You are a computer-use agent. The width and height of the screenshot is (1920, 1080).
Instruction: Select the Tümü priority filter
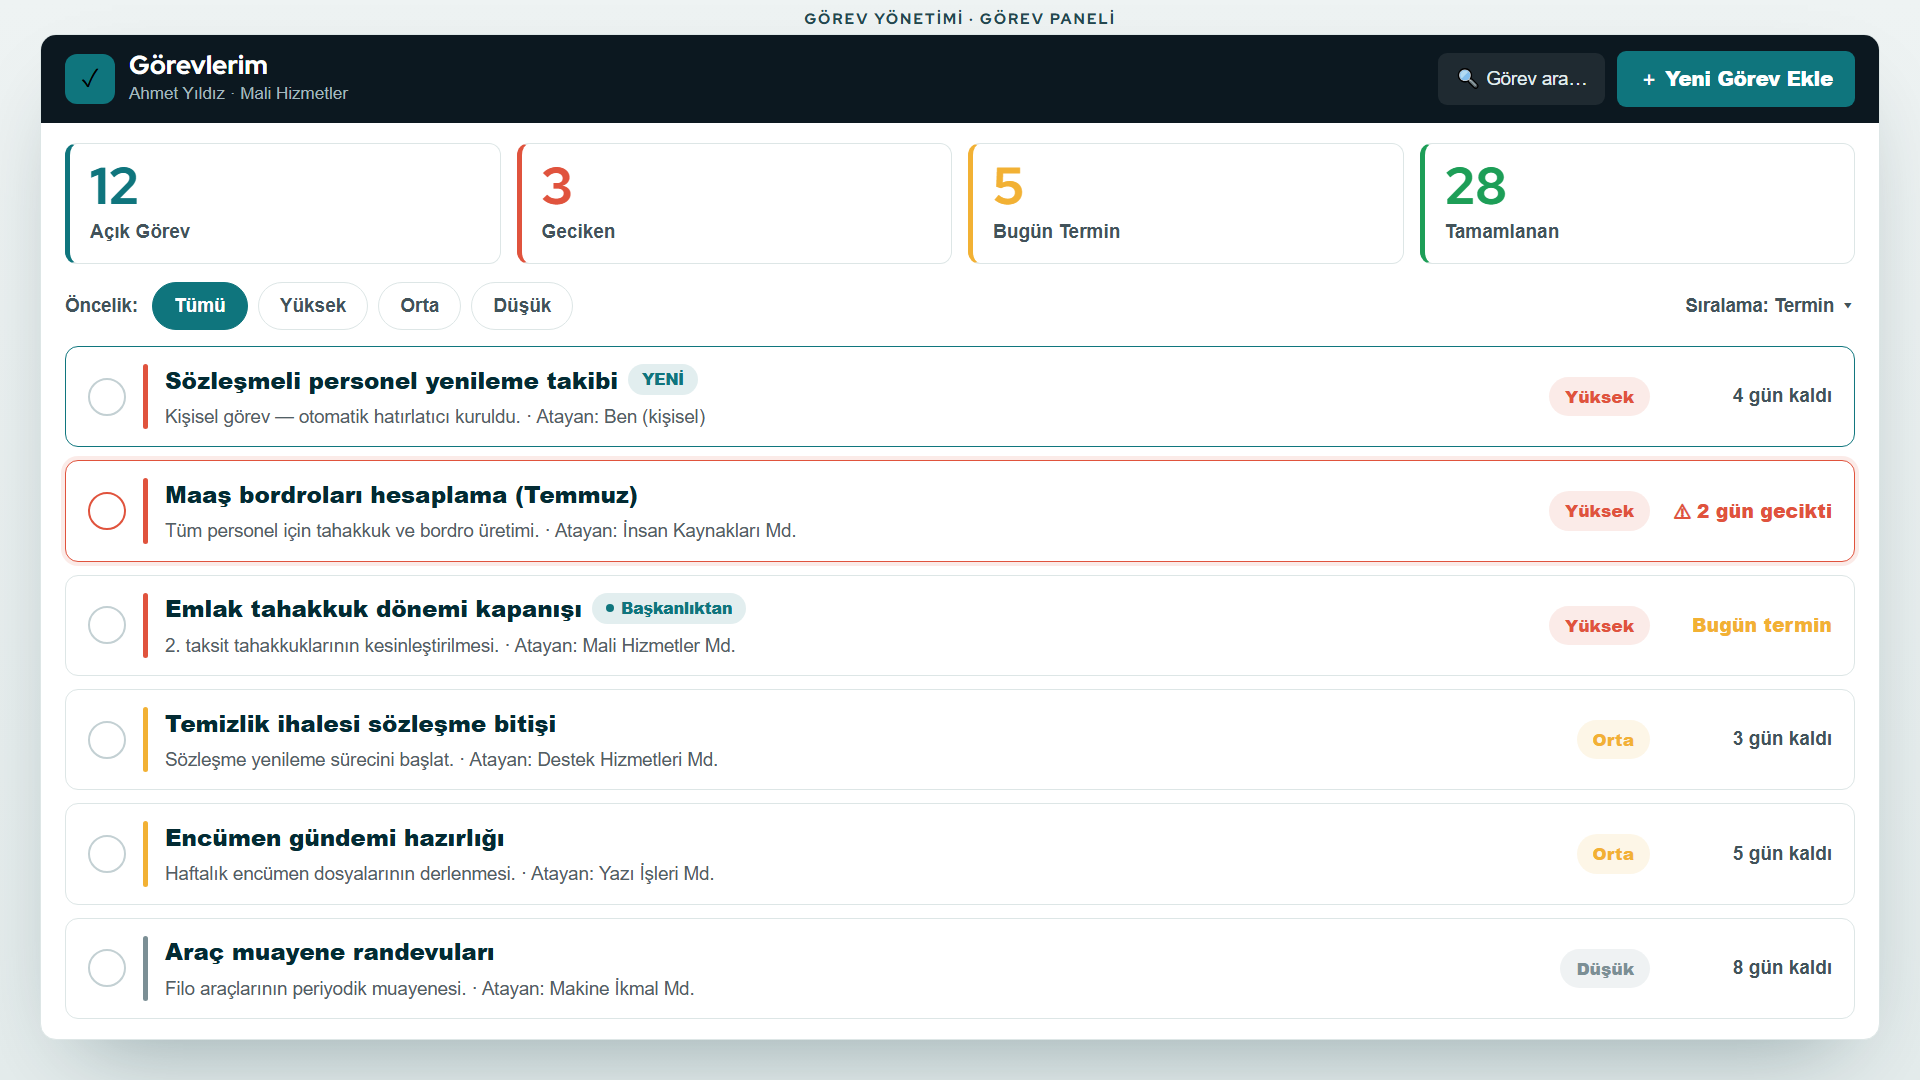pos(200,306)
